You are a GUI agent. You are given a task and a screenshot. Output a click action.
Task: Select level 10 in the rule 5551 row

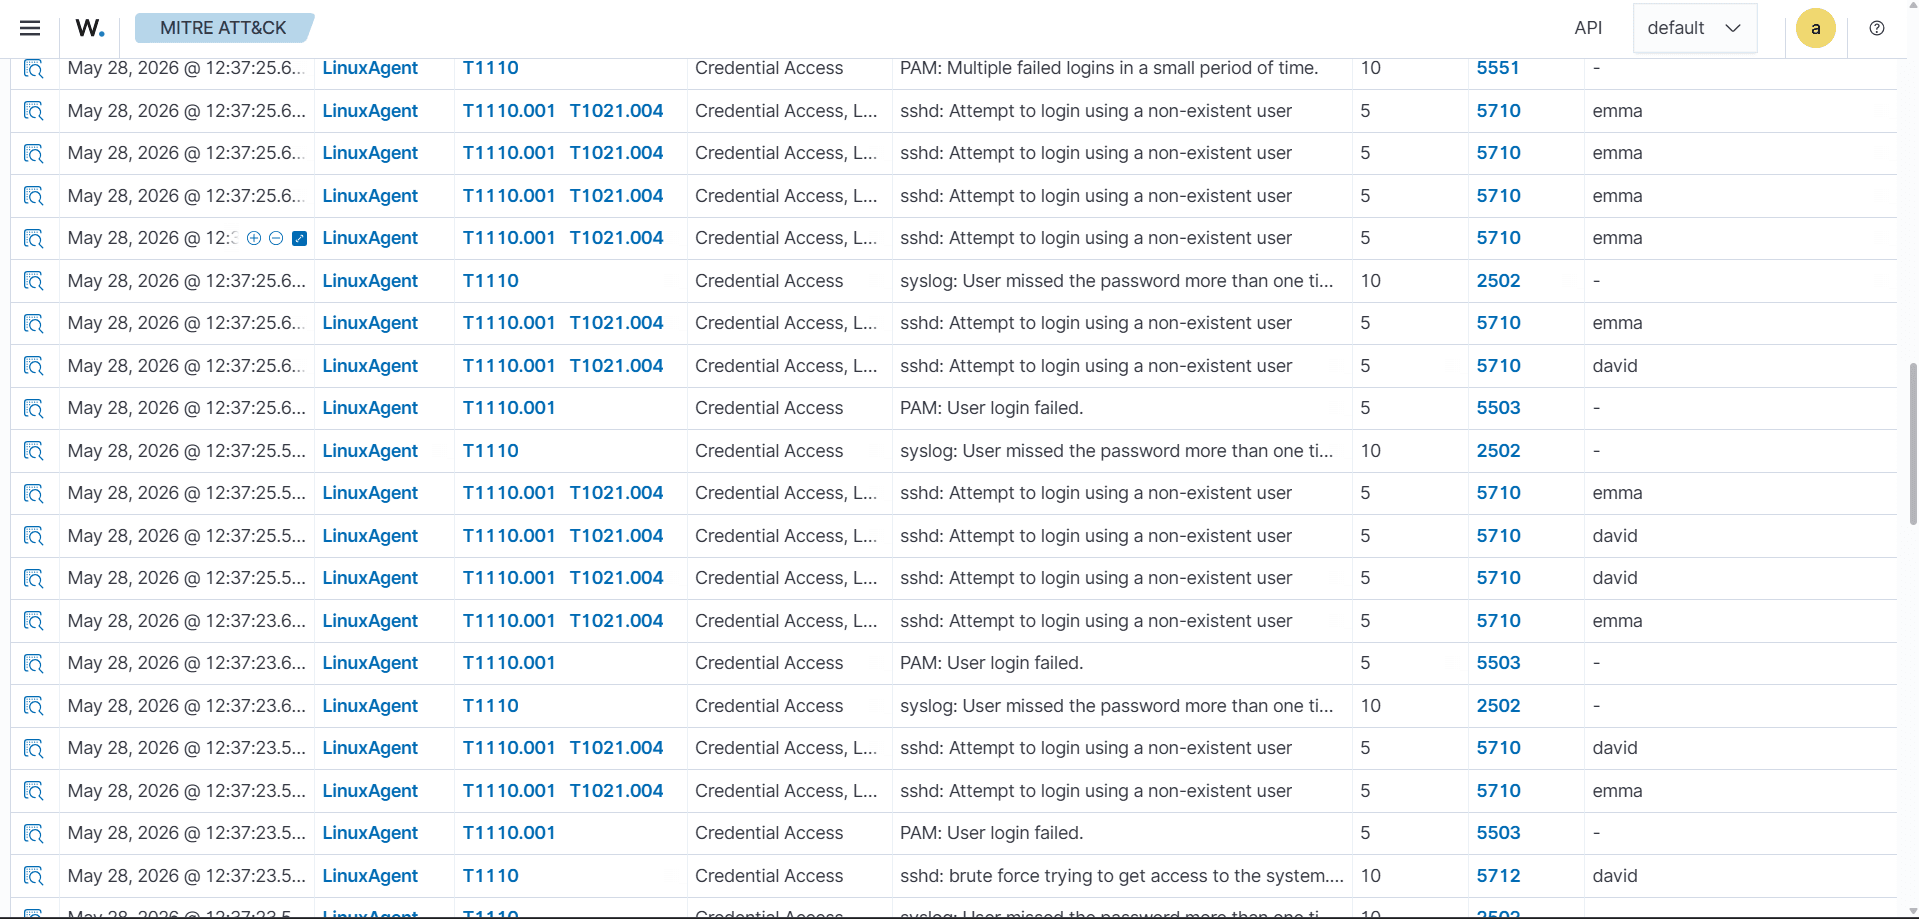[x=1371, y=68]
